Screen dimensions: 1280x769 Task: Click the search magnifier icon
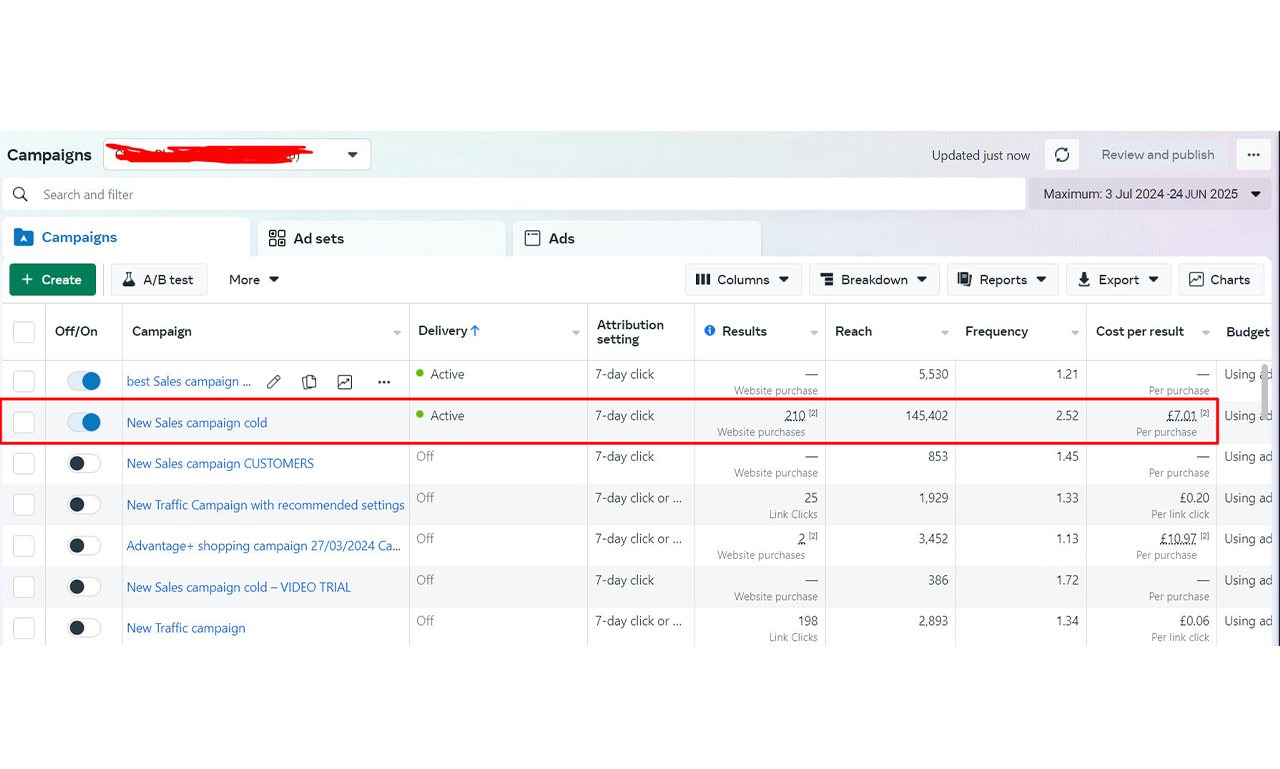(20, 194)
